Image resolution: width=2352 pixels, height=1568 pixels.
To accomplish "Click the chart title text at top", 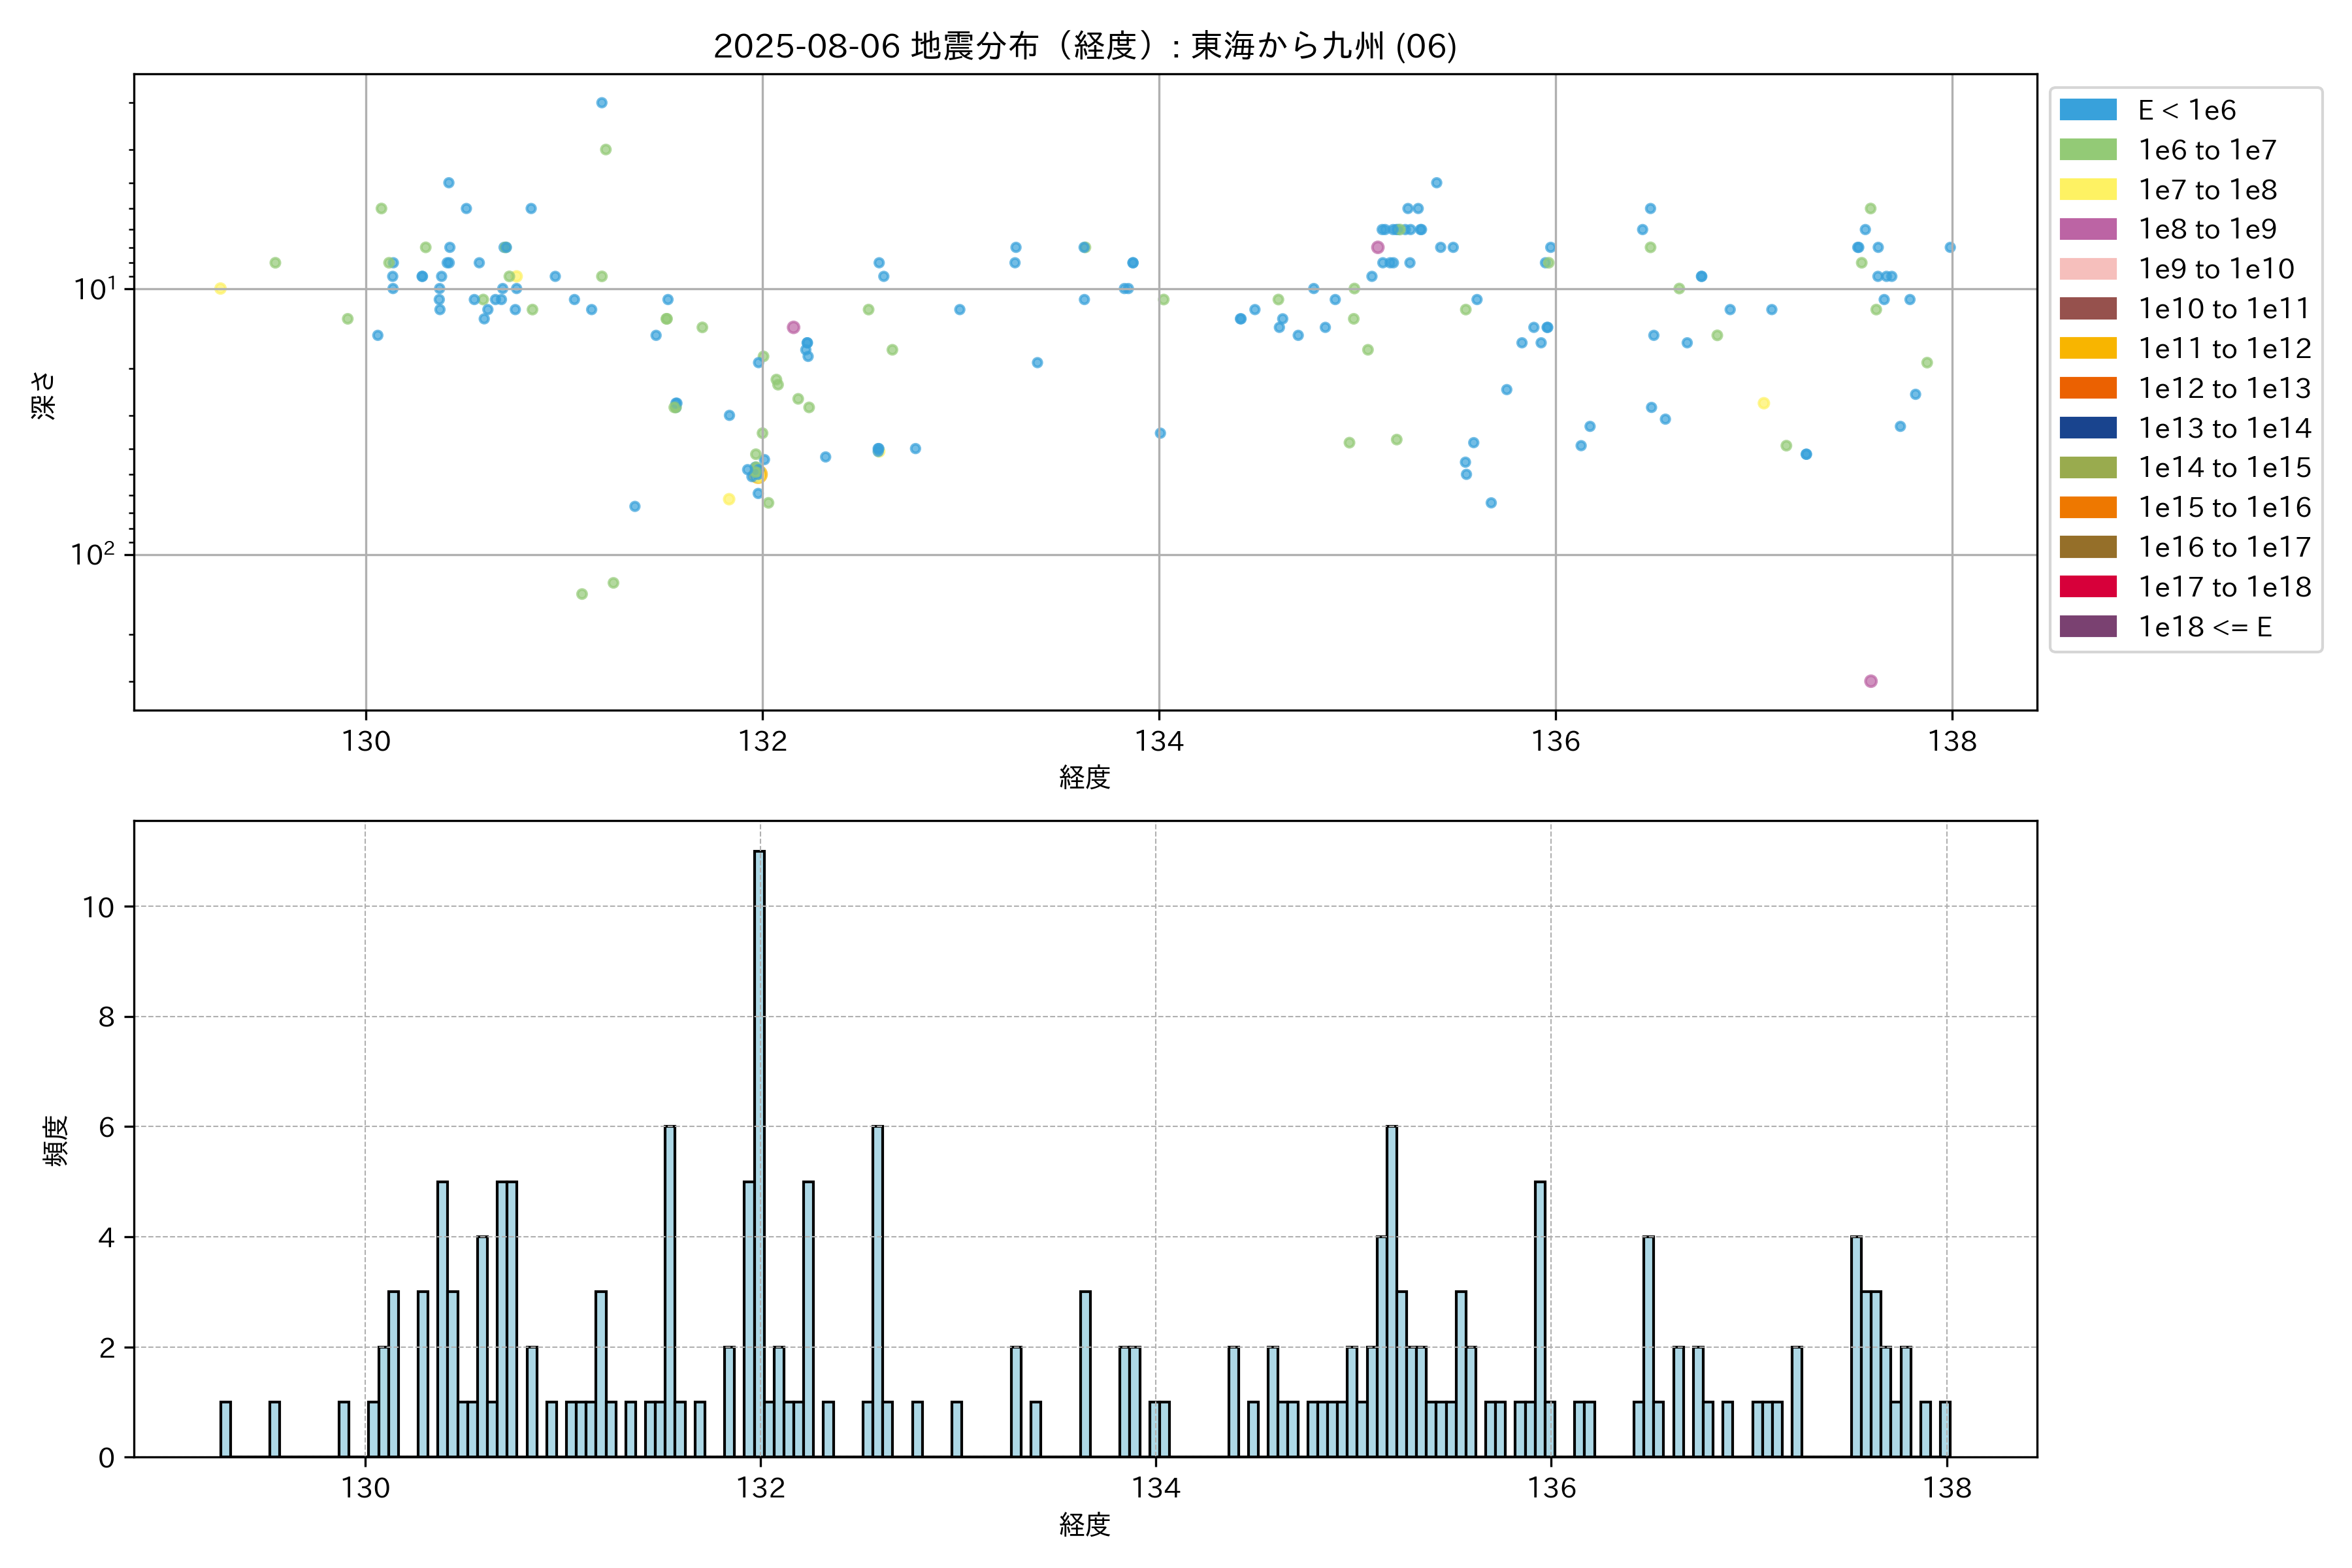I will [x=1084, y=46].
